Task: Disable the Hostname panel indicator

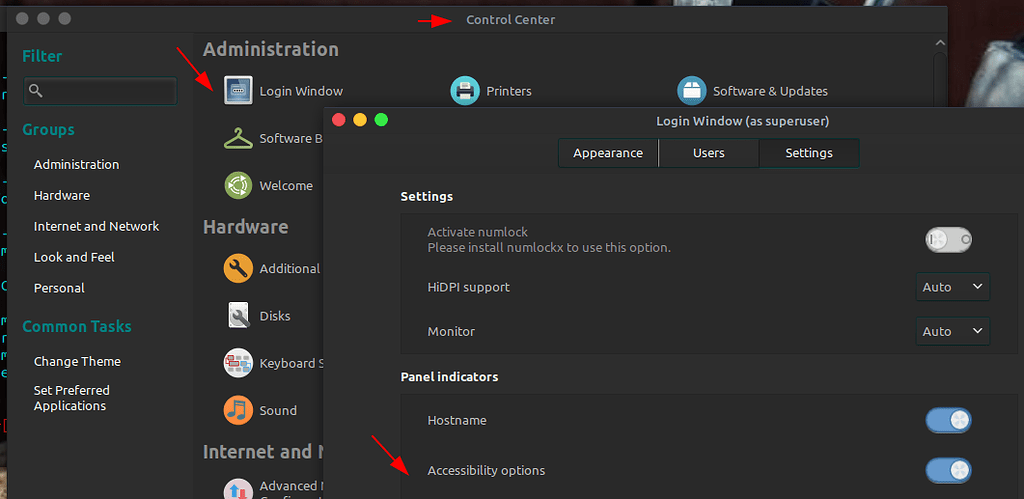Action: [948, 420]
